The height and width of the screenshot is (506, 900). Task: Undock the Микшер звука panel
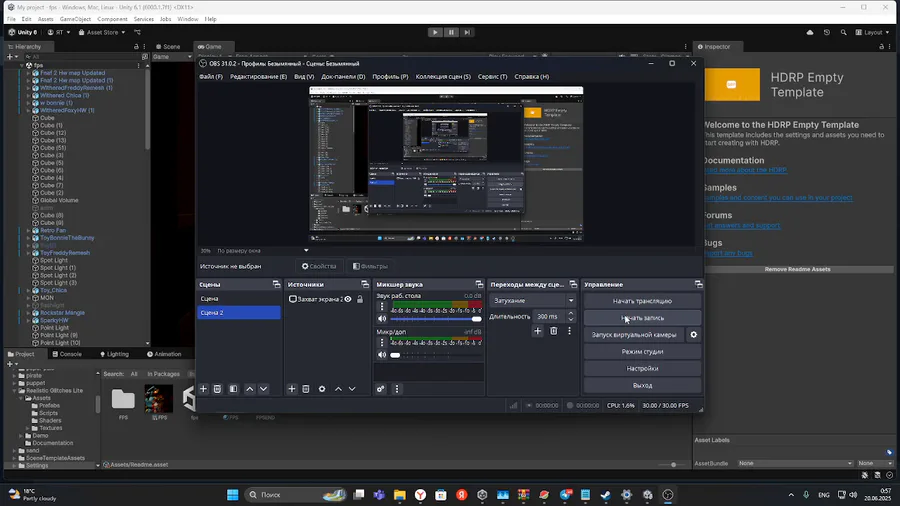[479, 285]
